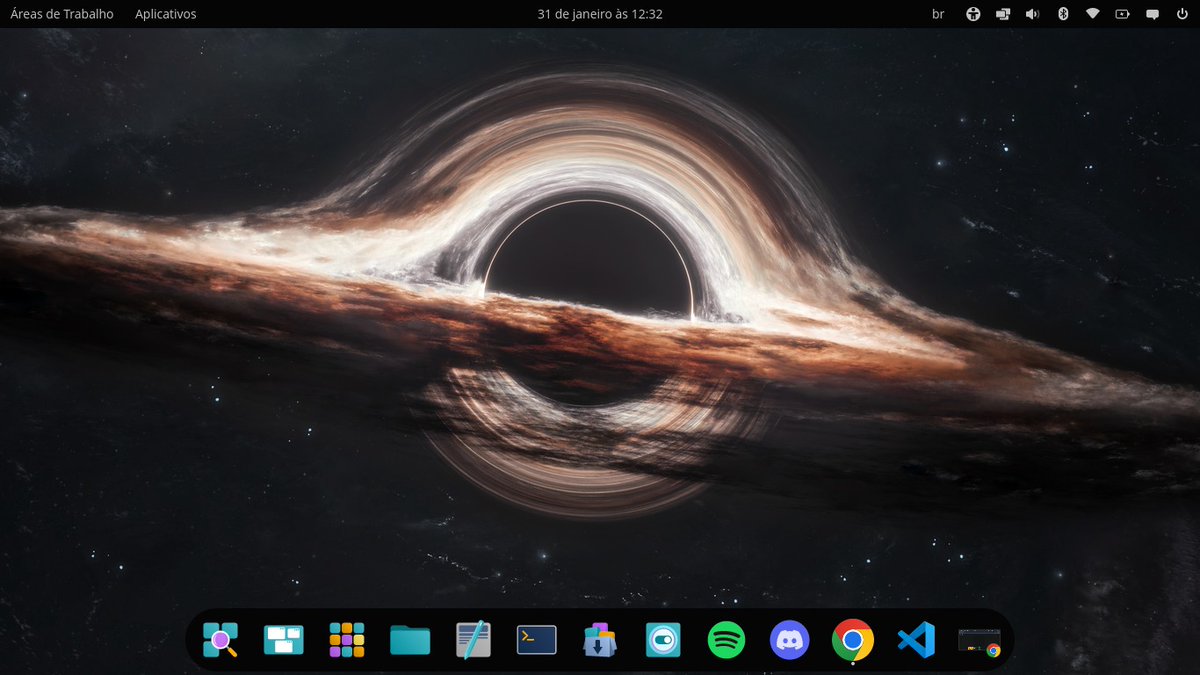Open the power/session menu

[1181, 14]
